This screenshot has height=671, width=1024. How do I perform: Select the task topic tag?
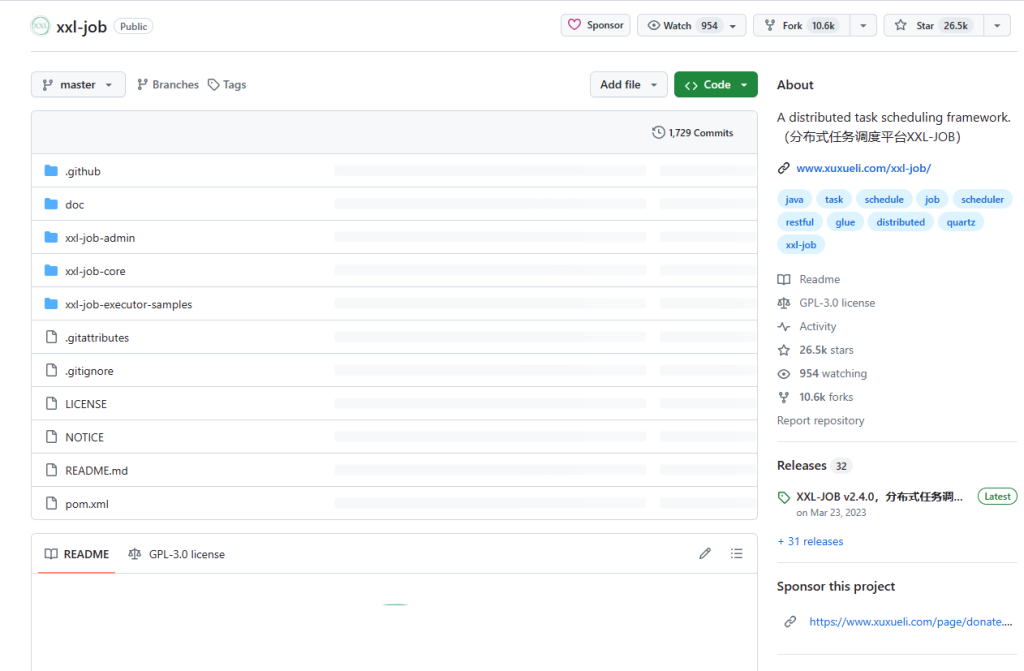pos(834,199)
